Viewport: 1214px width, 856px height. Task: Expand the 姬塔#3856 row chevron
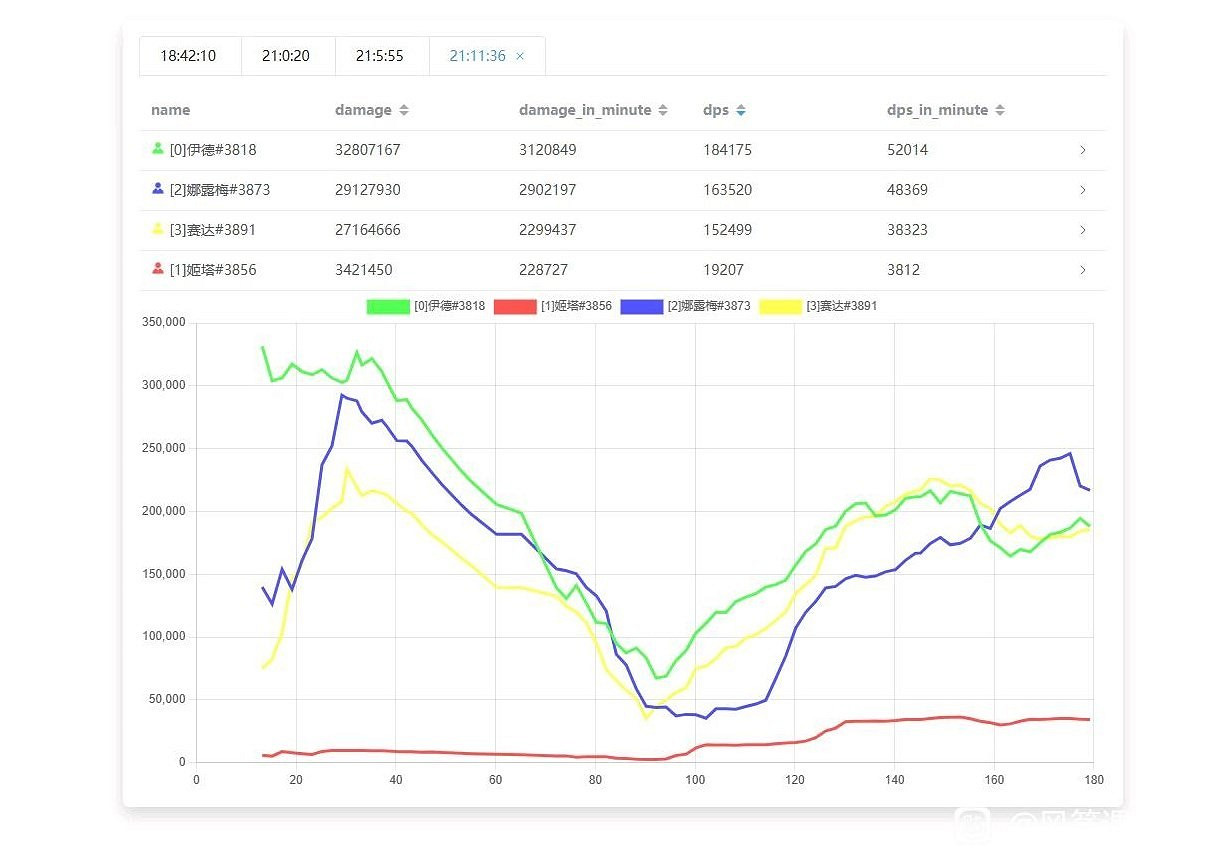coord(1083,270)
